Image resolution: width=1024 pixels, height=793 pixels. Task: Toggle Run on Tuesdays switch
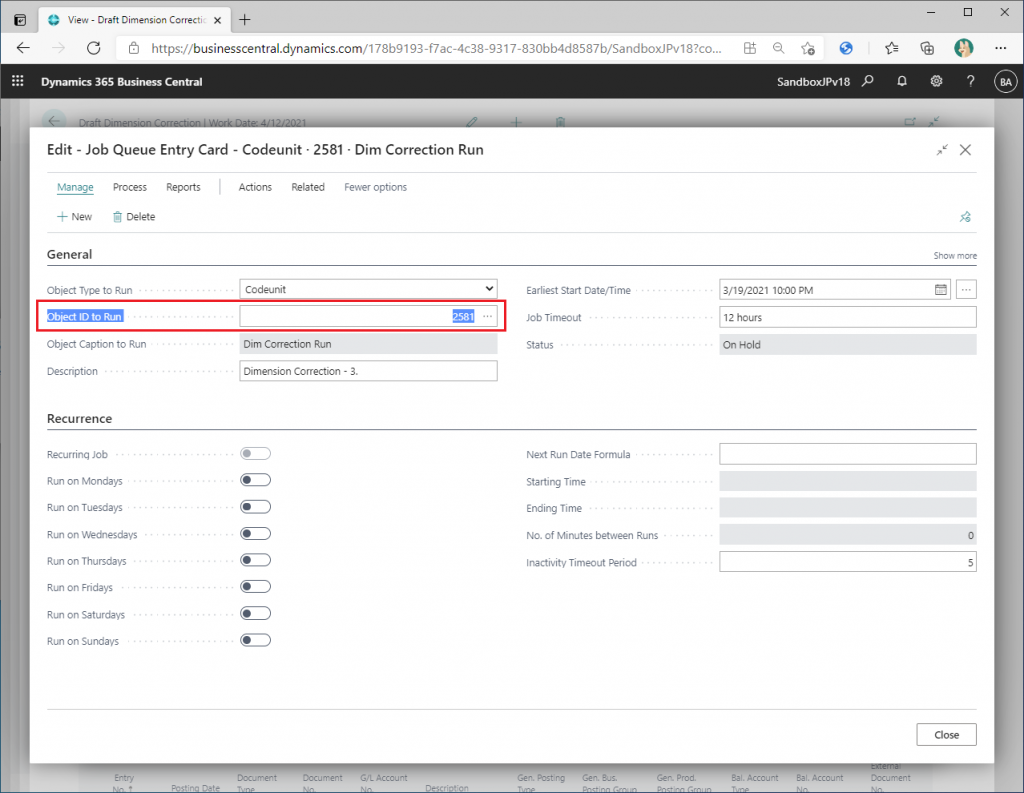pyautogui.click(x=255, y=507)
